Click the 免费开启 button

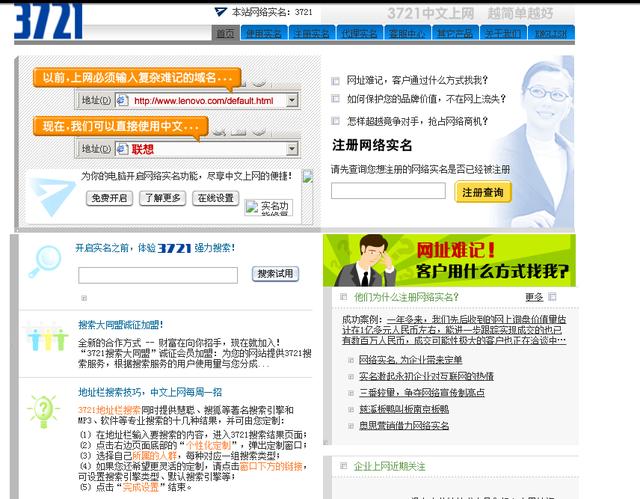(109, 198)
